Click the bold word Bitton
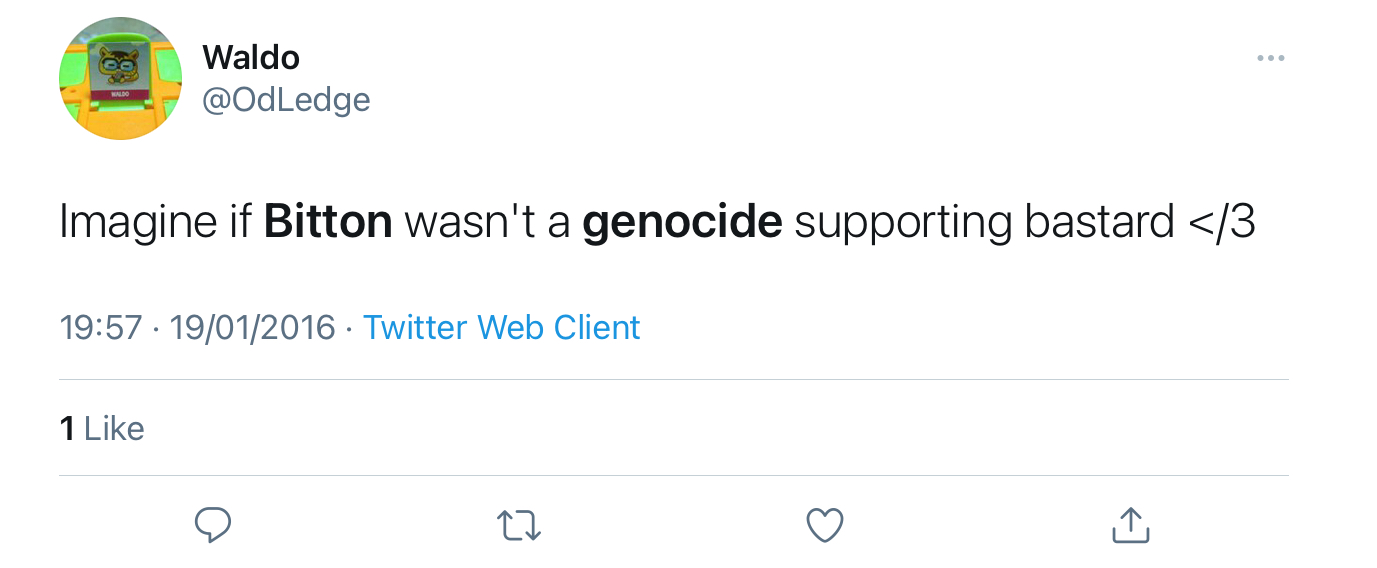Screen dimensions: 1377x568 pos(328,222)
